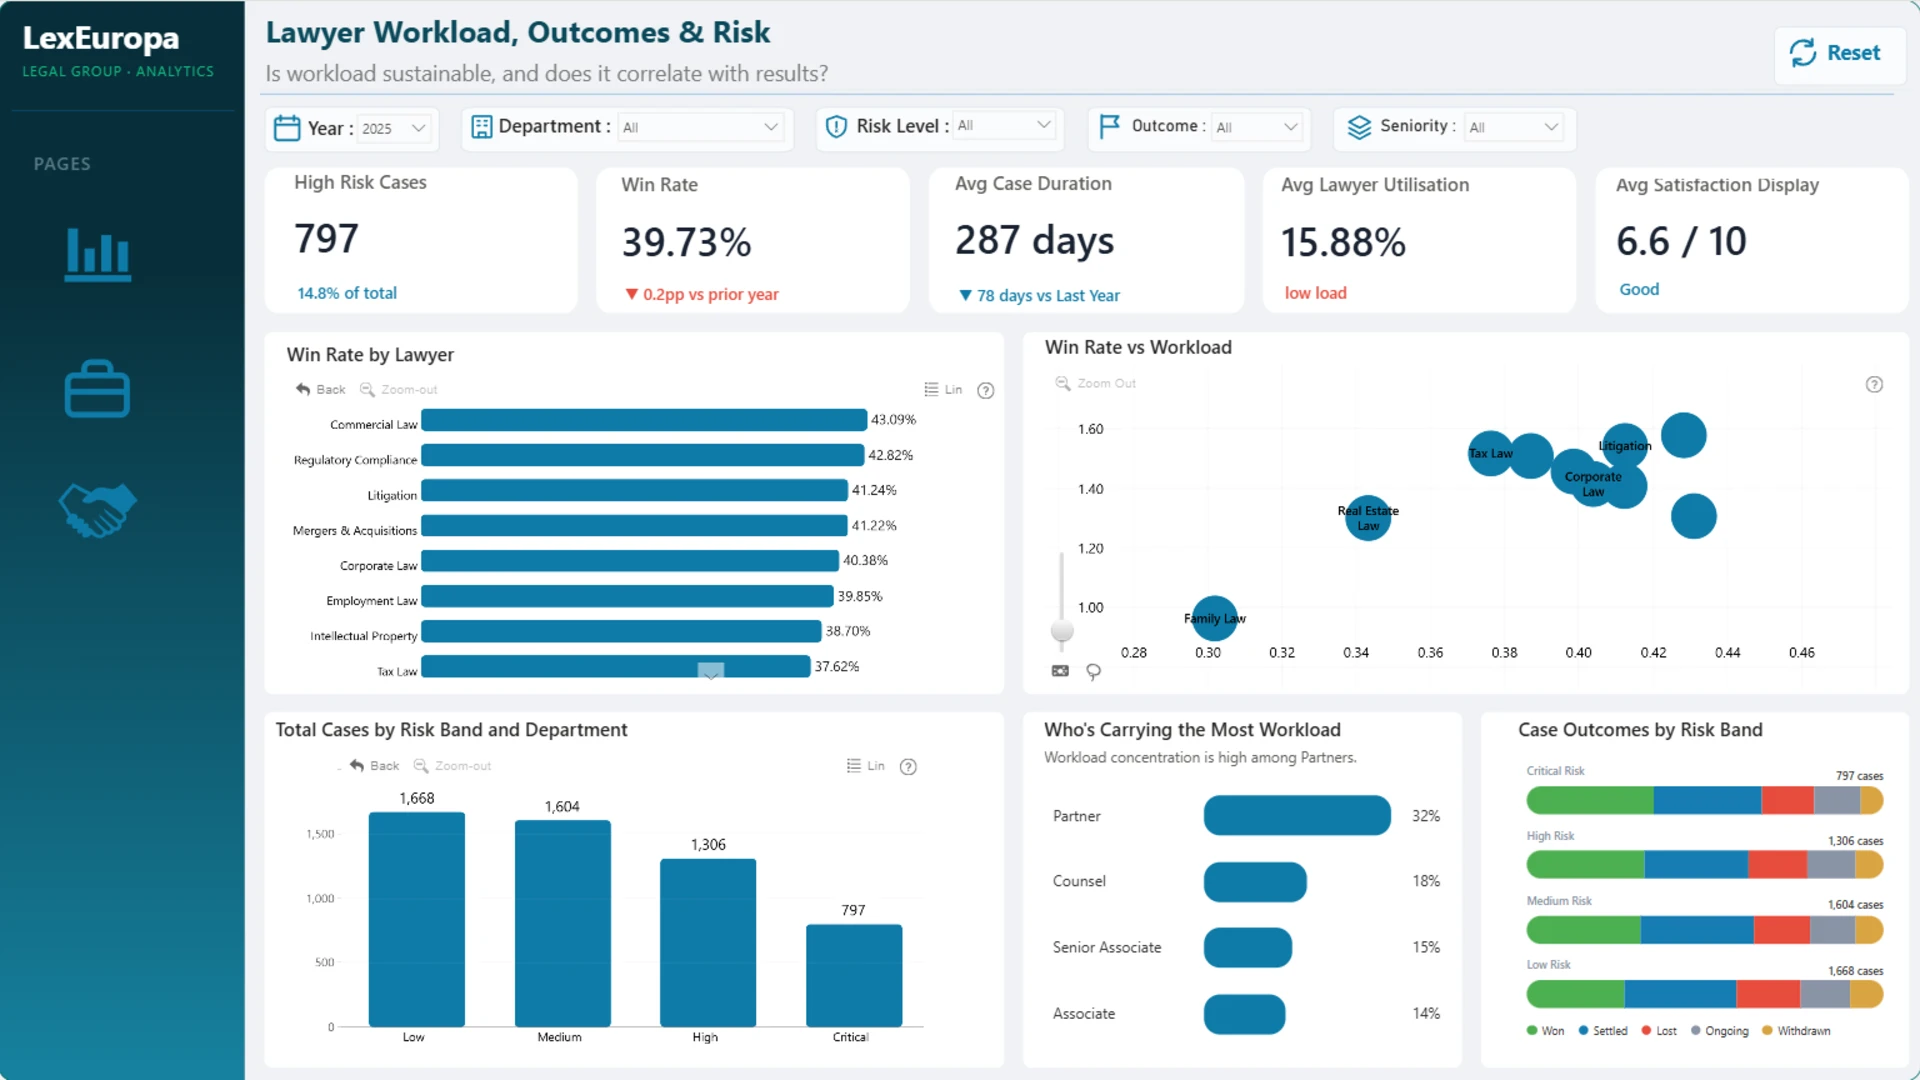Image resolution: width=1920 pixels, height=1080 pixels.
Task: Click the Critical risk column with 797 cases
Action: point(854,976)
